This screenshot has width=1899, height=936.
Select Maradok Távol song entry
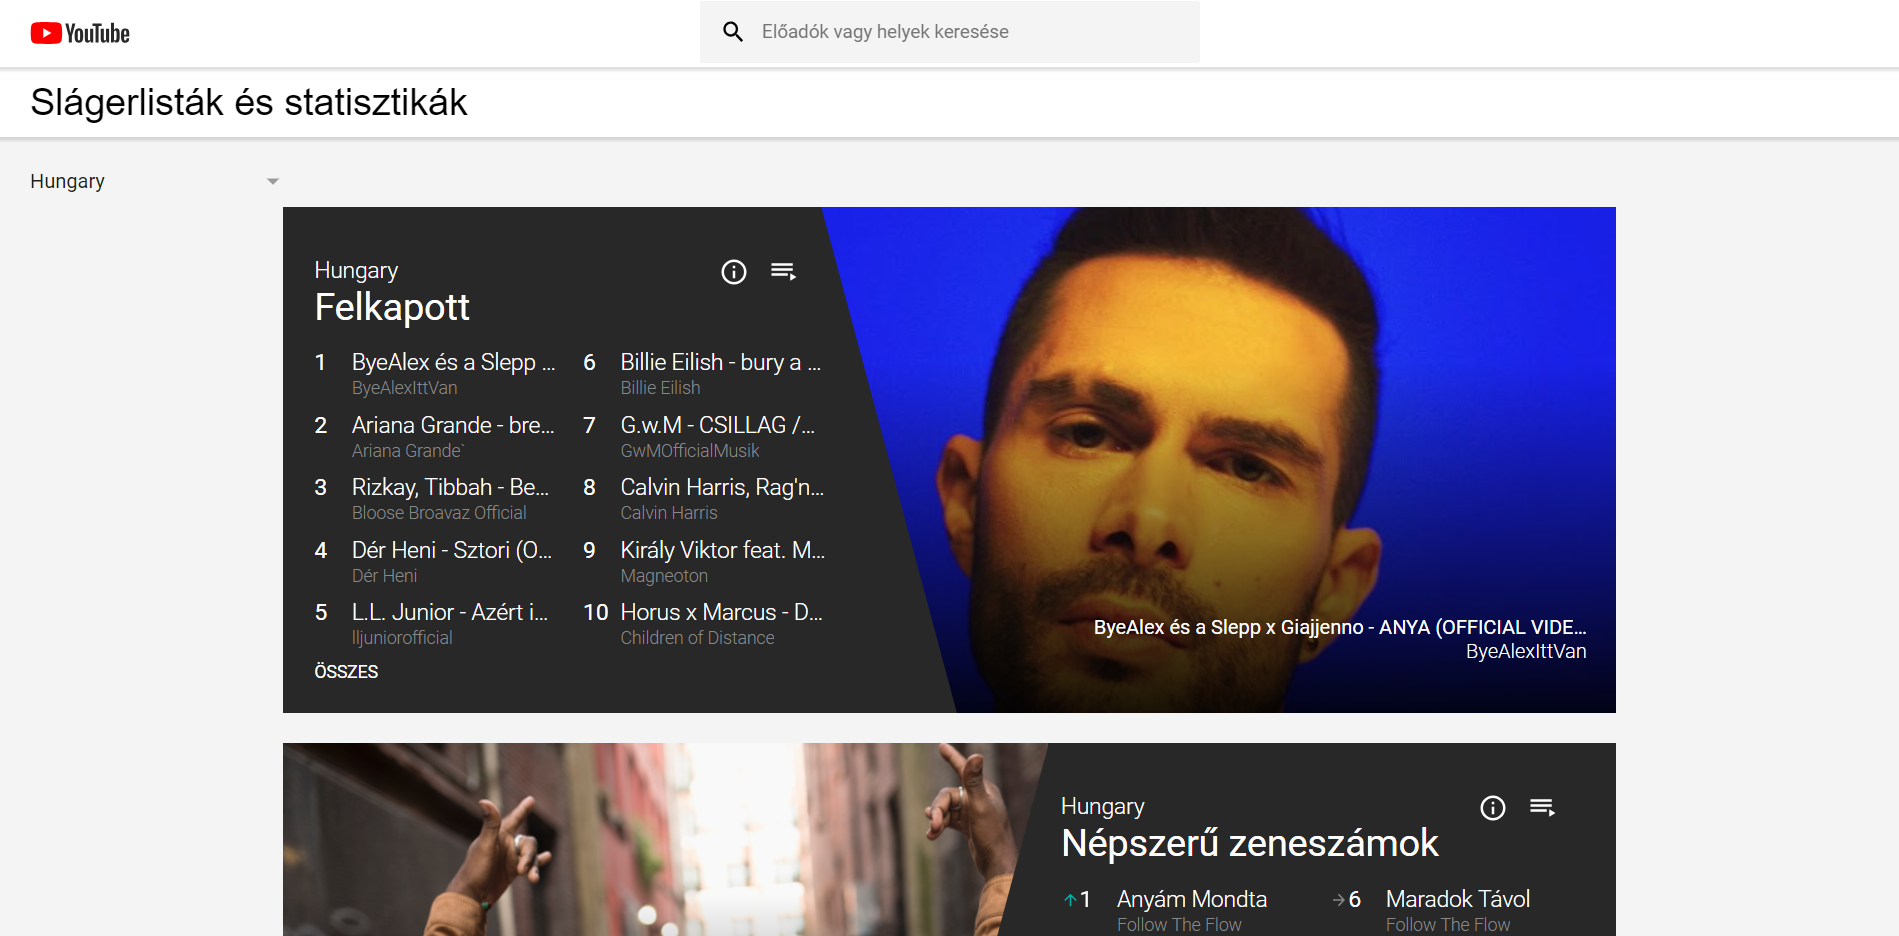pos(1457,899)
